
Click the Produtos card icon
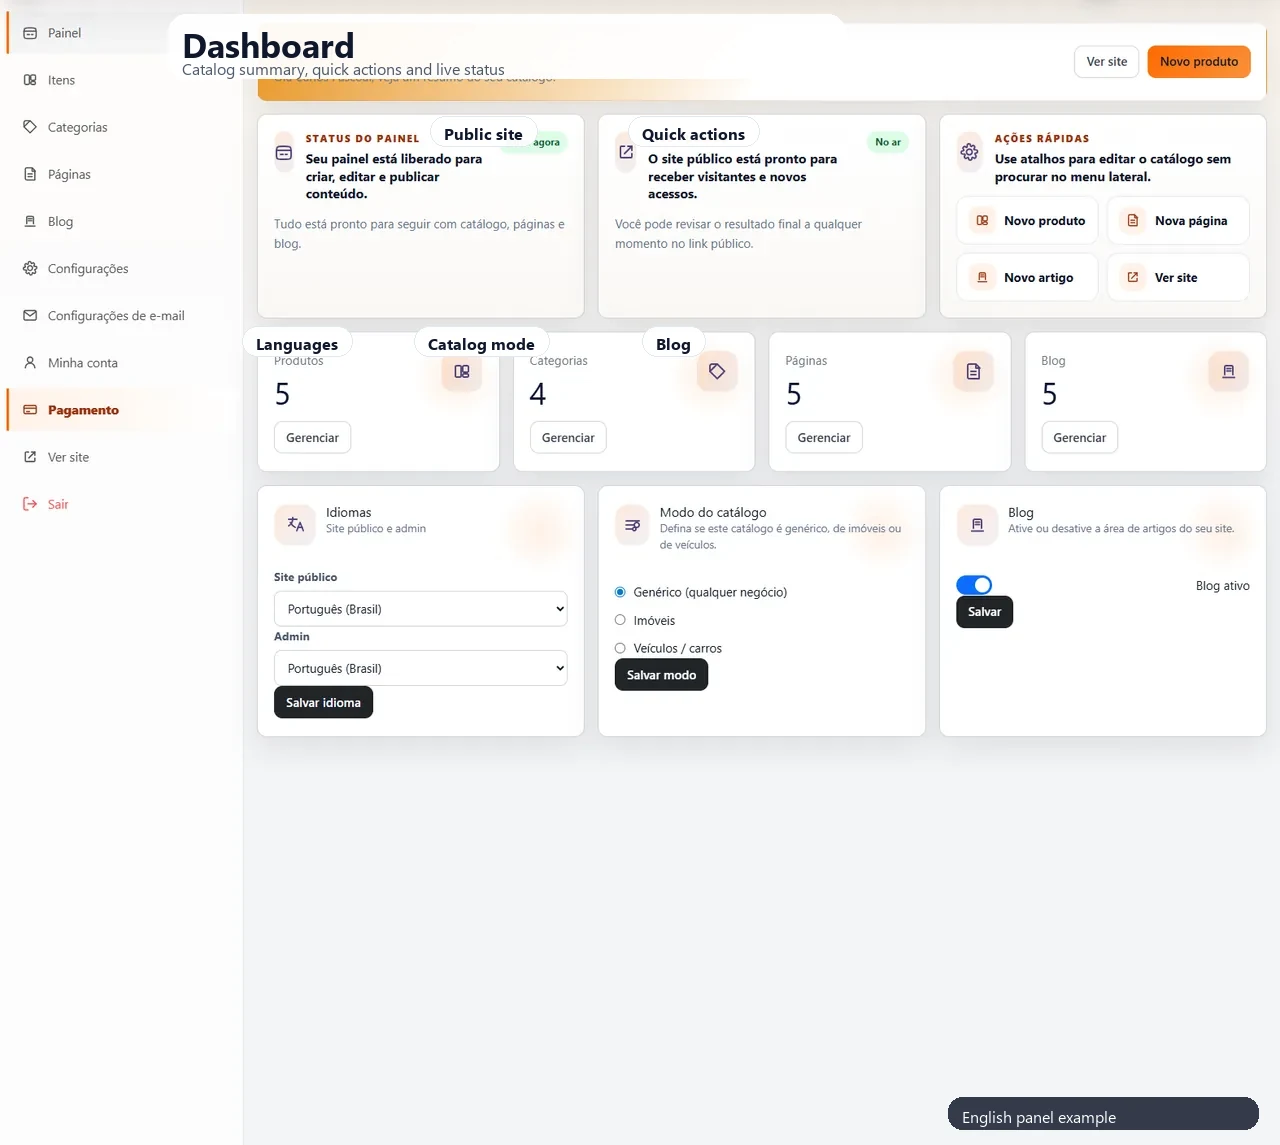pos(462,371)
